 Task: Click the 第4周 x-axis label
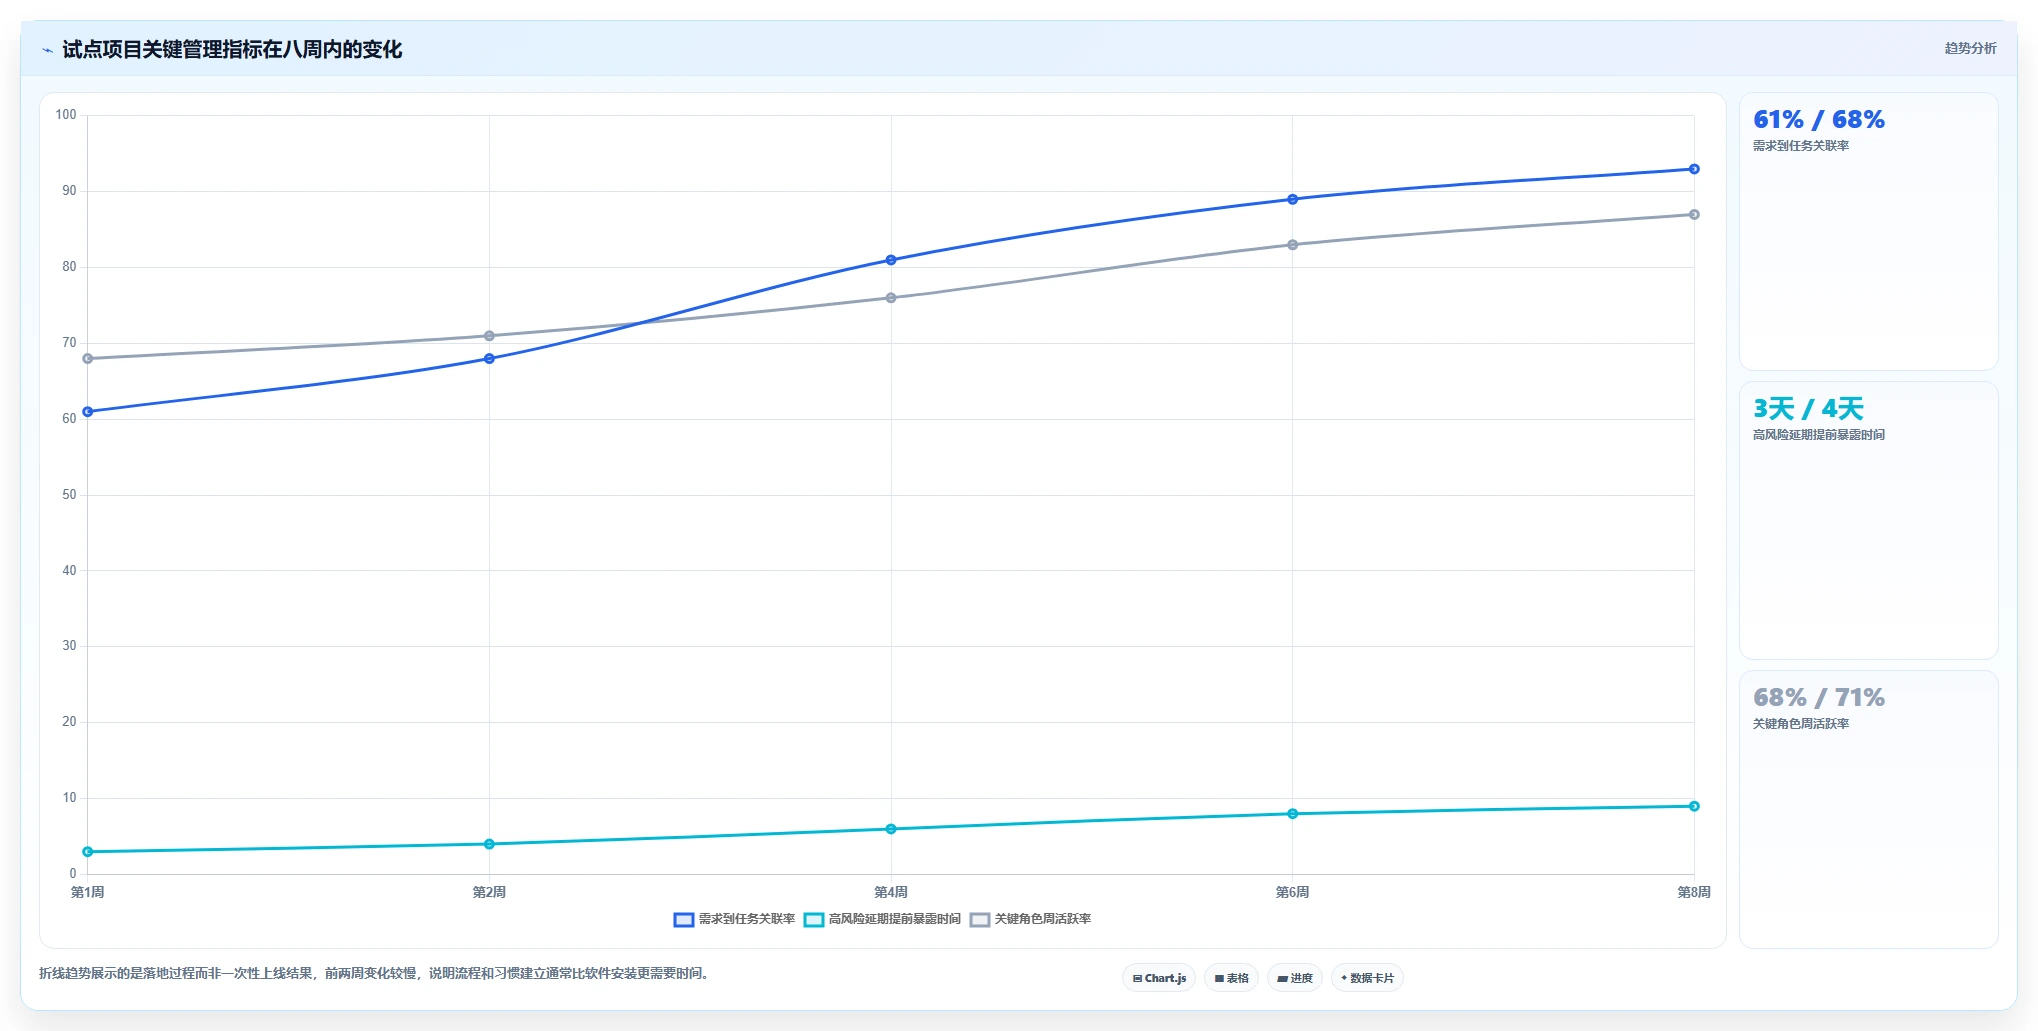[891, 892]
